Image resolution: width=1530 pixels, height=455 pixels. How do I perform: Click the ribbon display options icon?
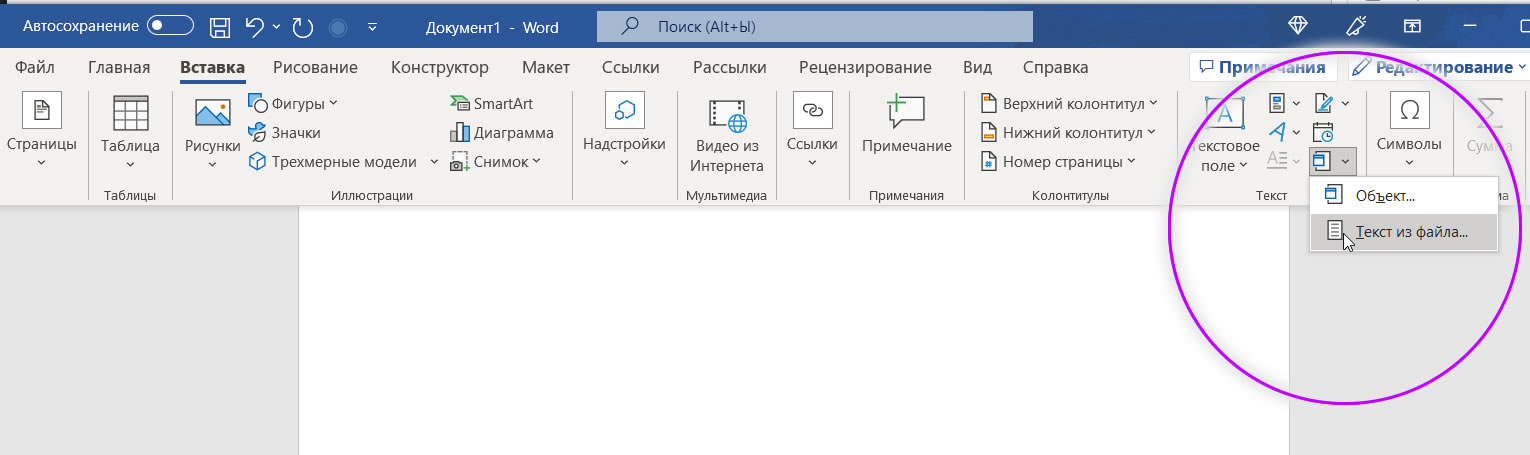point(1412,26)
